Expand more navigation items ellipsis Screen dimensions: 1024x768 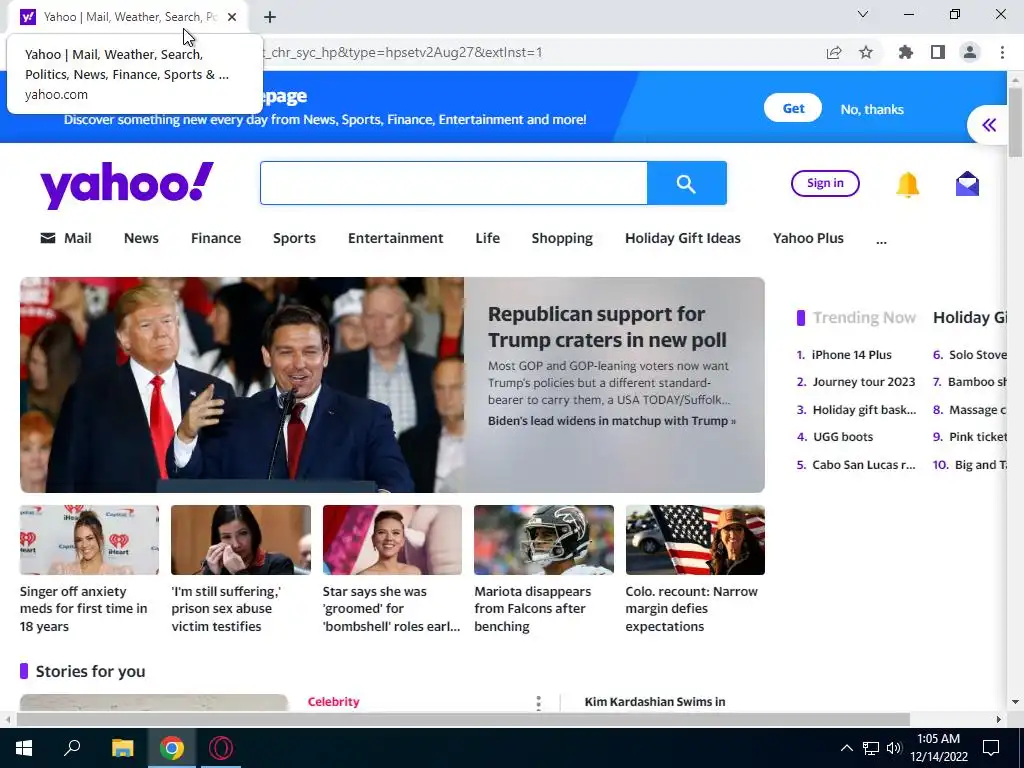881,241
